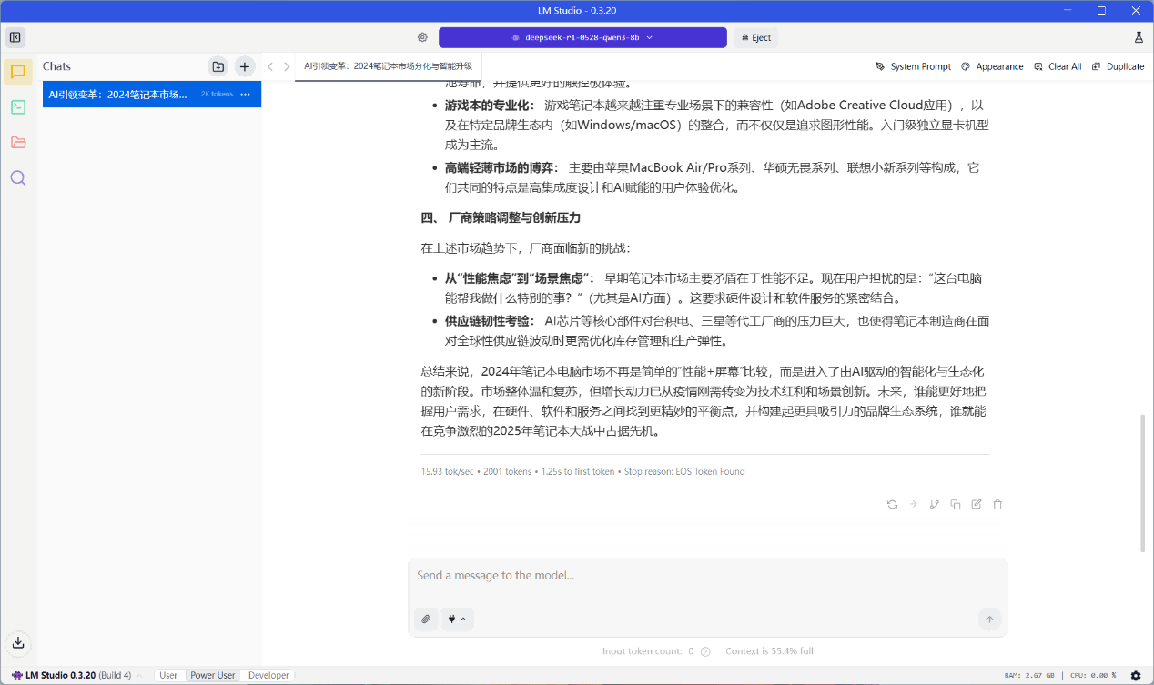This screenshot has width=1154, height=685.
Task: Regenerate the assistant response
Action: click(891, 504)
